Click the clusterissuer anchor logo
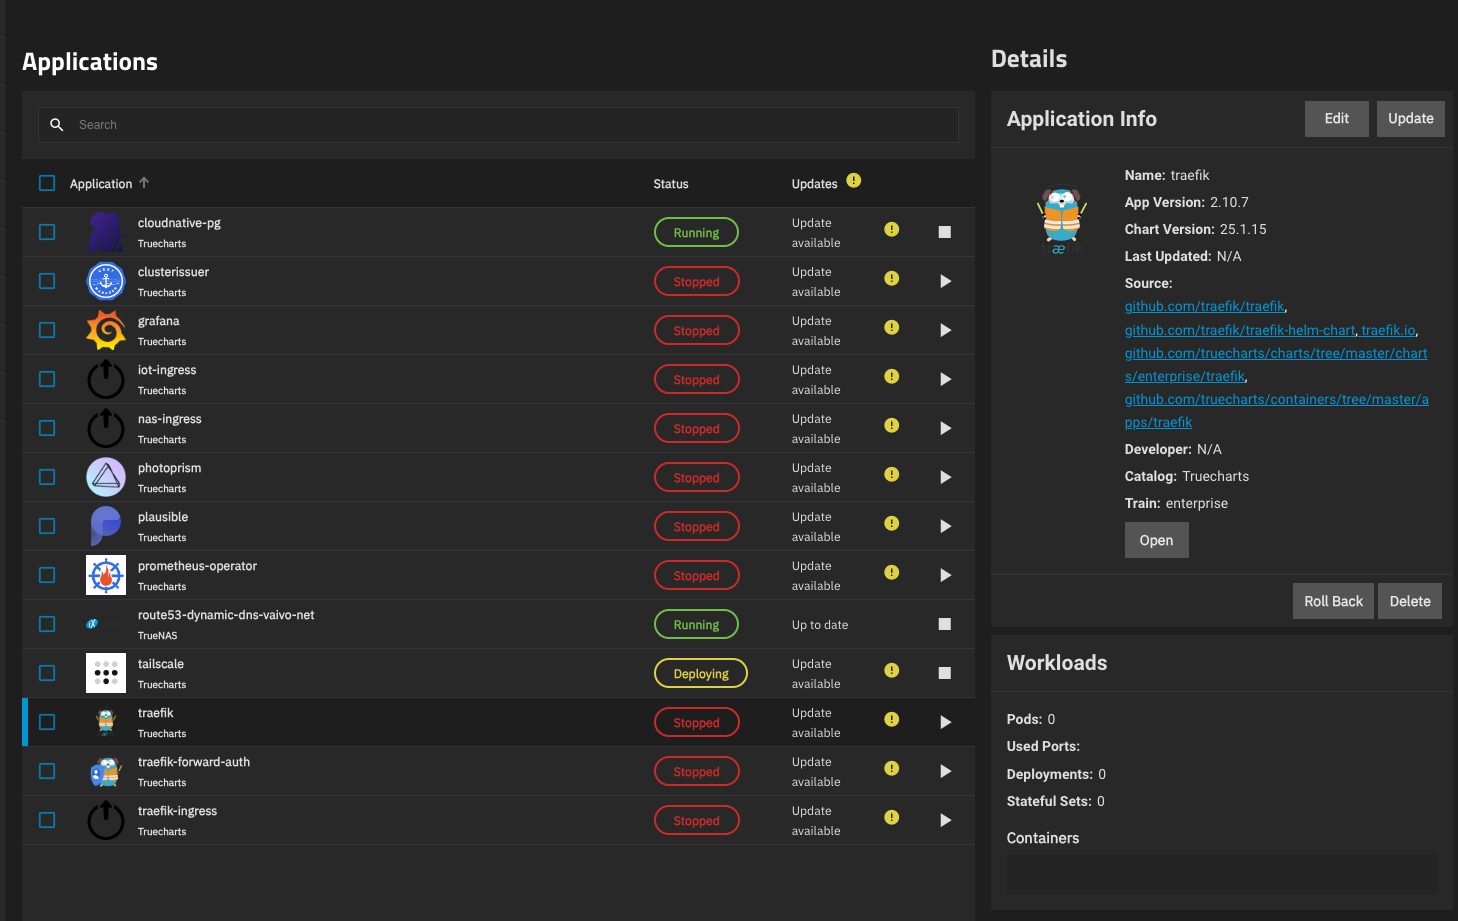1458x921 pixels. 106,281
